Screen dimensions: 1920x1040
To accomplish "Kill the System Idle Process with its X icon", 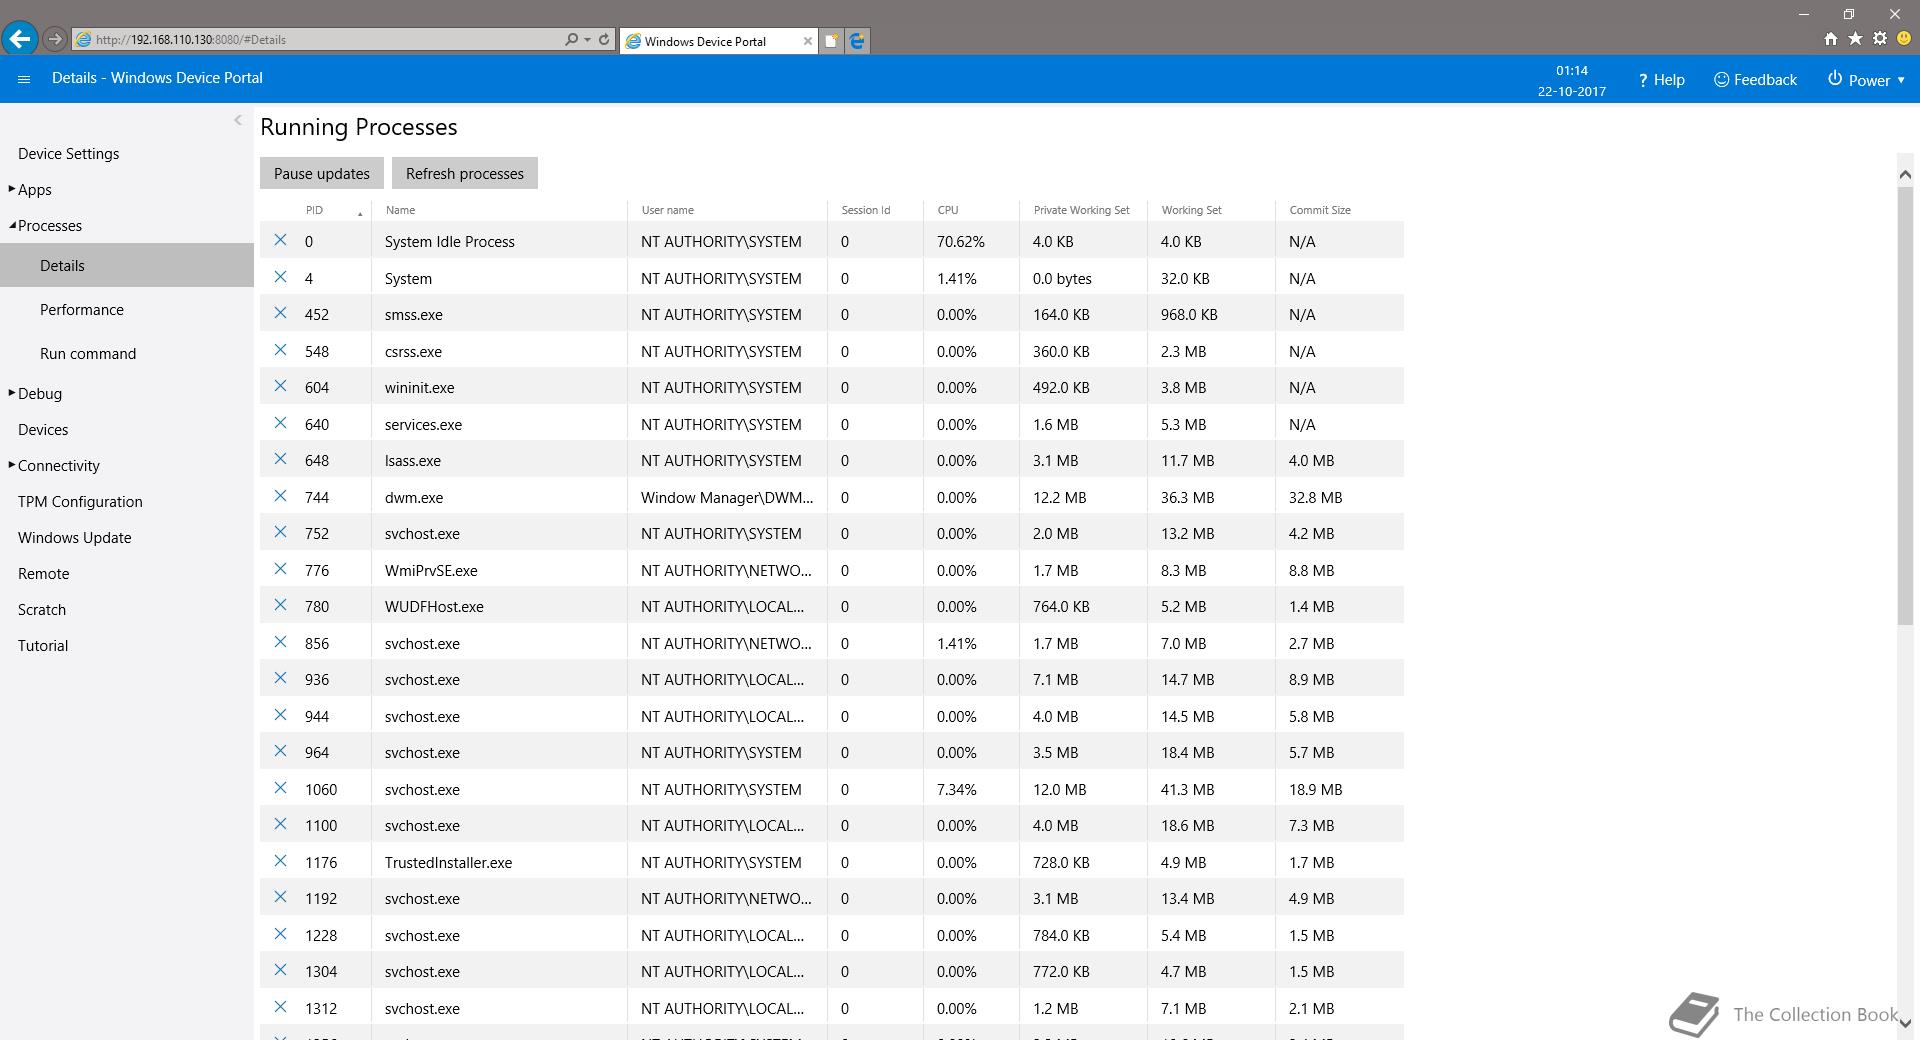I will click(x=281, y=240).
